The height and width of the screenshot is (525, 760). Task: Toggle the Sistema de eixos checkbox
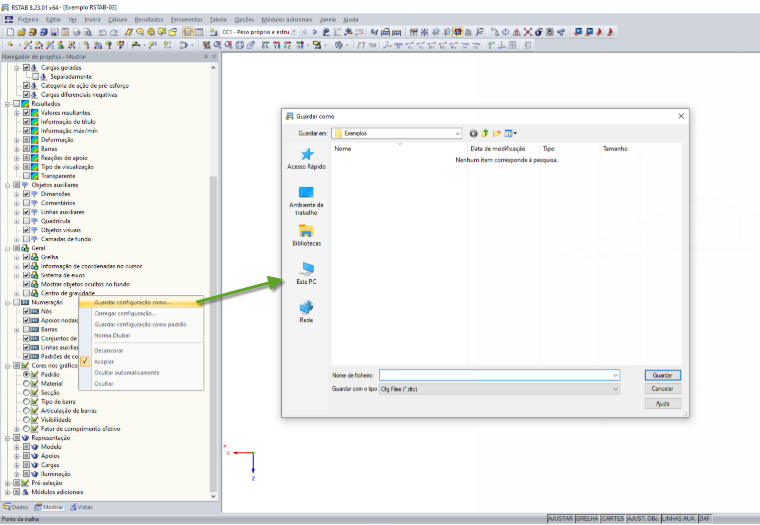pos(27,275)
